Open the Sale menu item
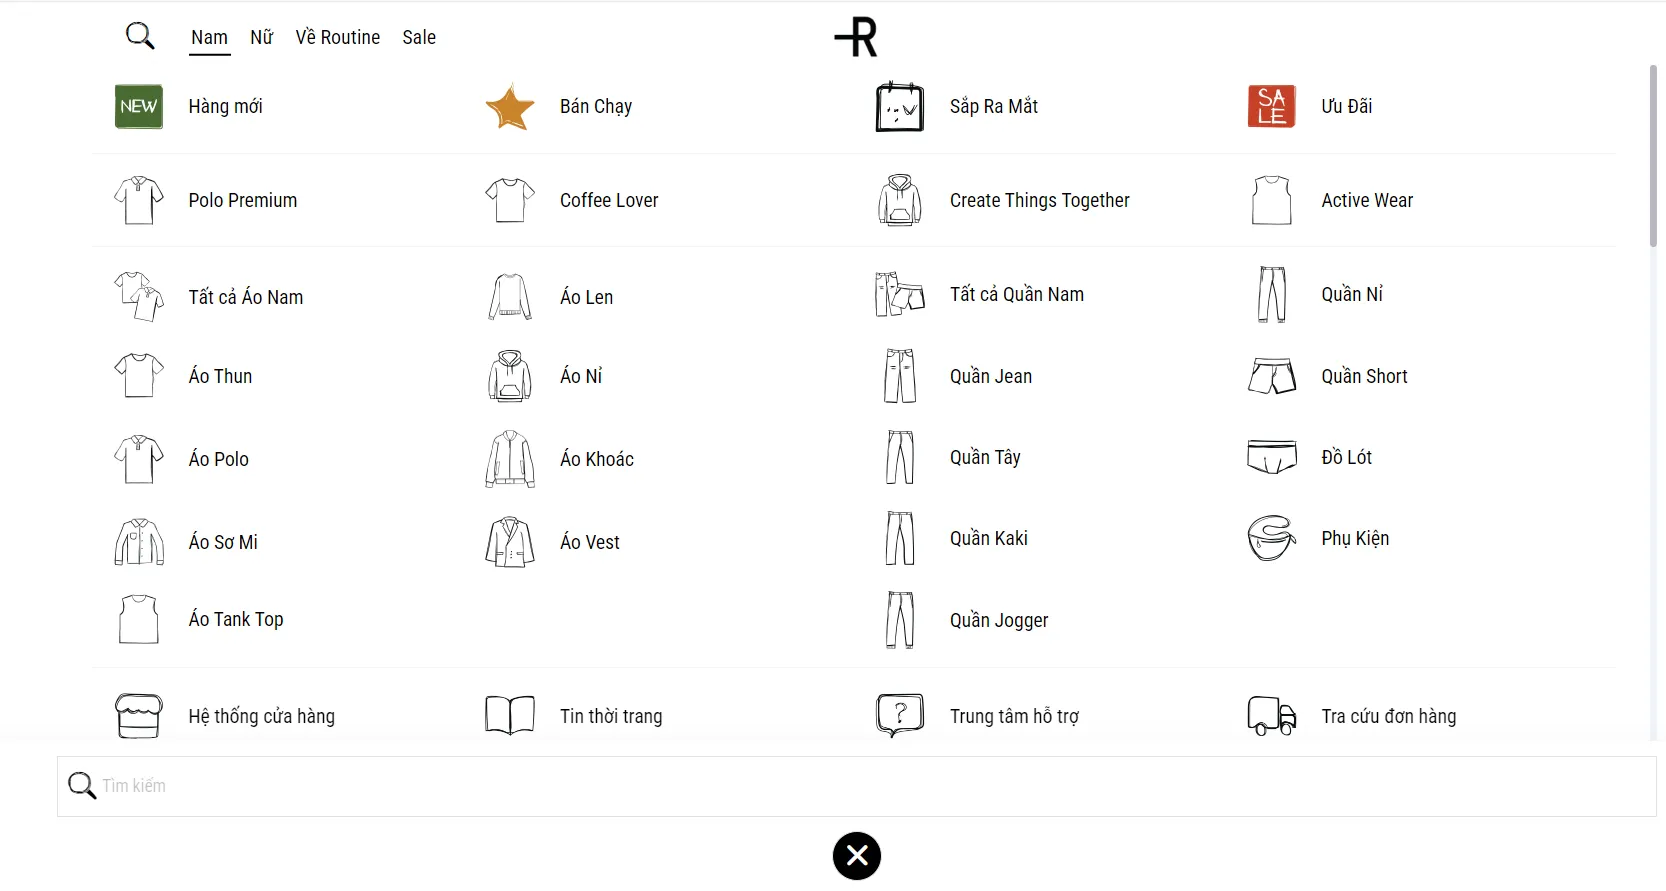The image size is (1666, 891). tap(419, 38)
